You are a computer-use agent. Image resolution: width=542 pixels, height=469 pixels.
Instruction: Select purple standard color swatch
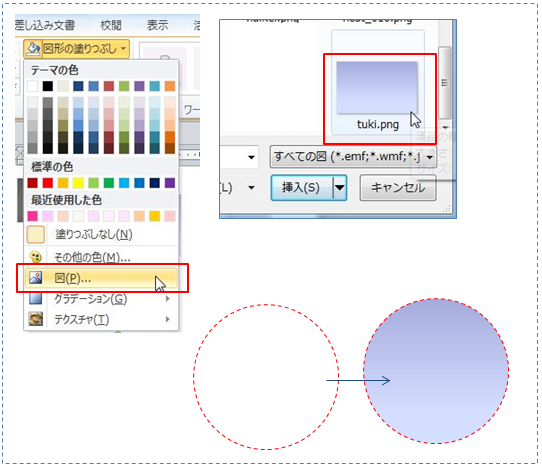(x=170, y=183)
